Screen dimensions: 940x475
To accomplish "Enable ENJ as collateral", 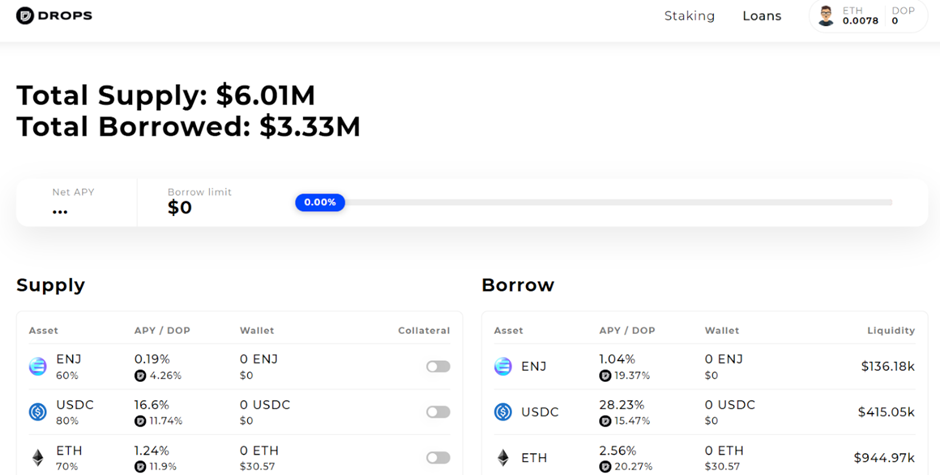I will pos(438,367).
